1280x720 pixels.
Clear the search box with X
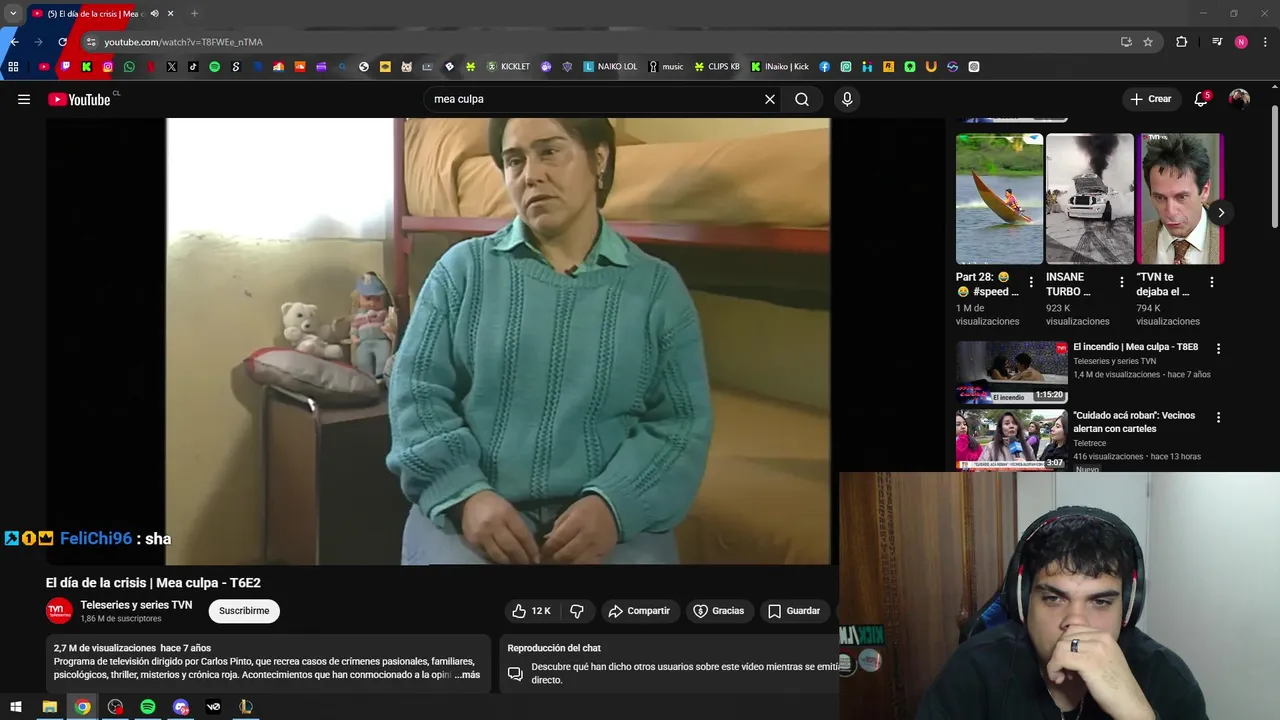click(x=770, y=99)
